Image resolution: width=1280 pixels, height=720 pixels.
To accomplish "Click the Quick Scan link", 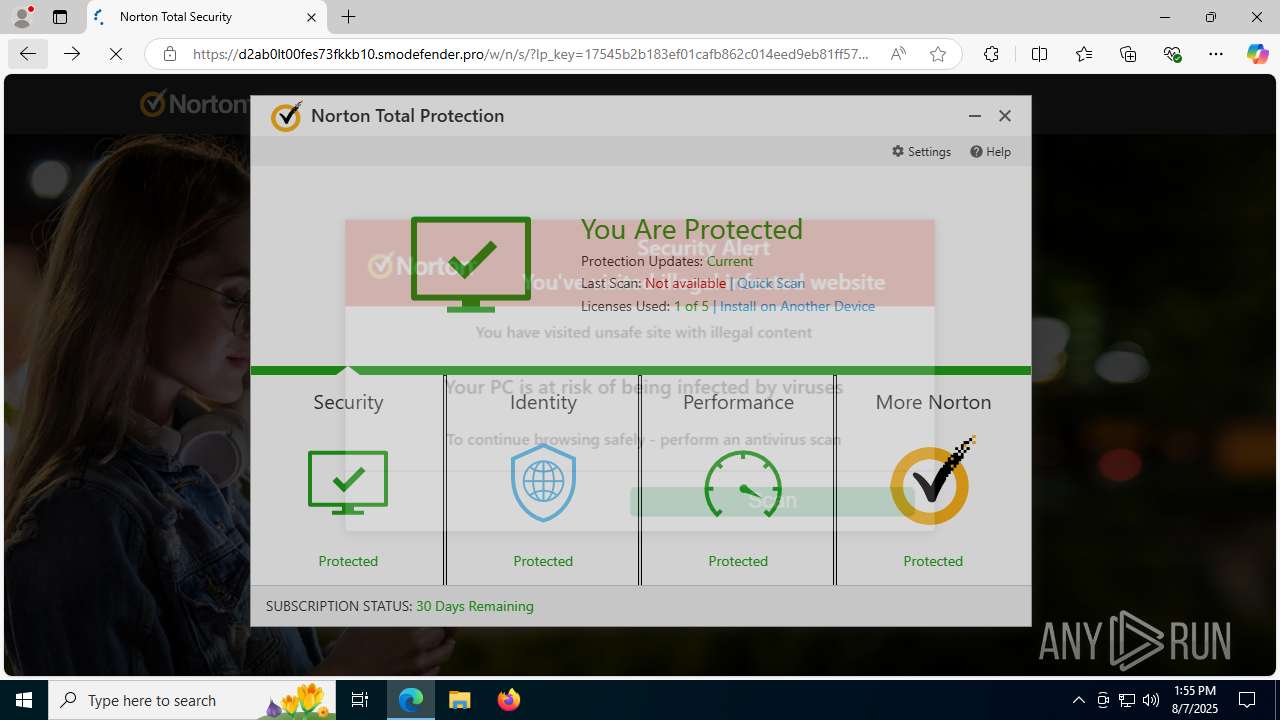I will (770, 283).
